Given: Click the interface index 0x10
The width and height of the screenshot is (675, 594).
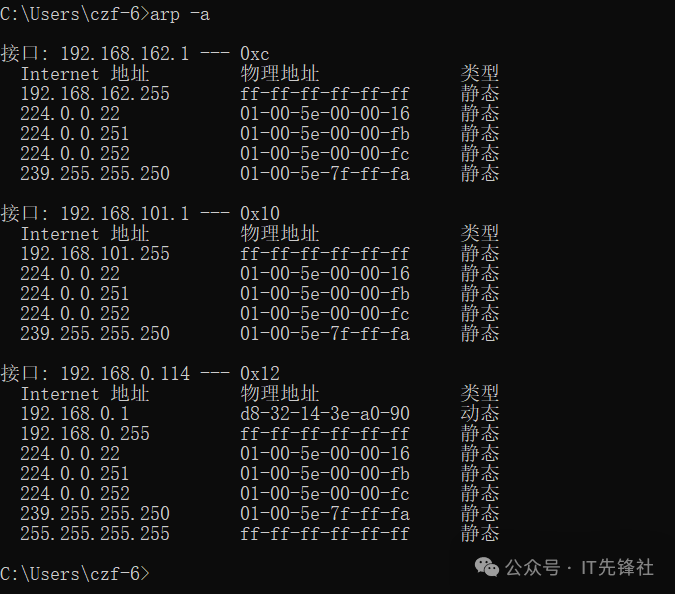Looking at the screenshot, I should pos(260,213).
